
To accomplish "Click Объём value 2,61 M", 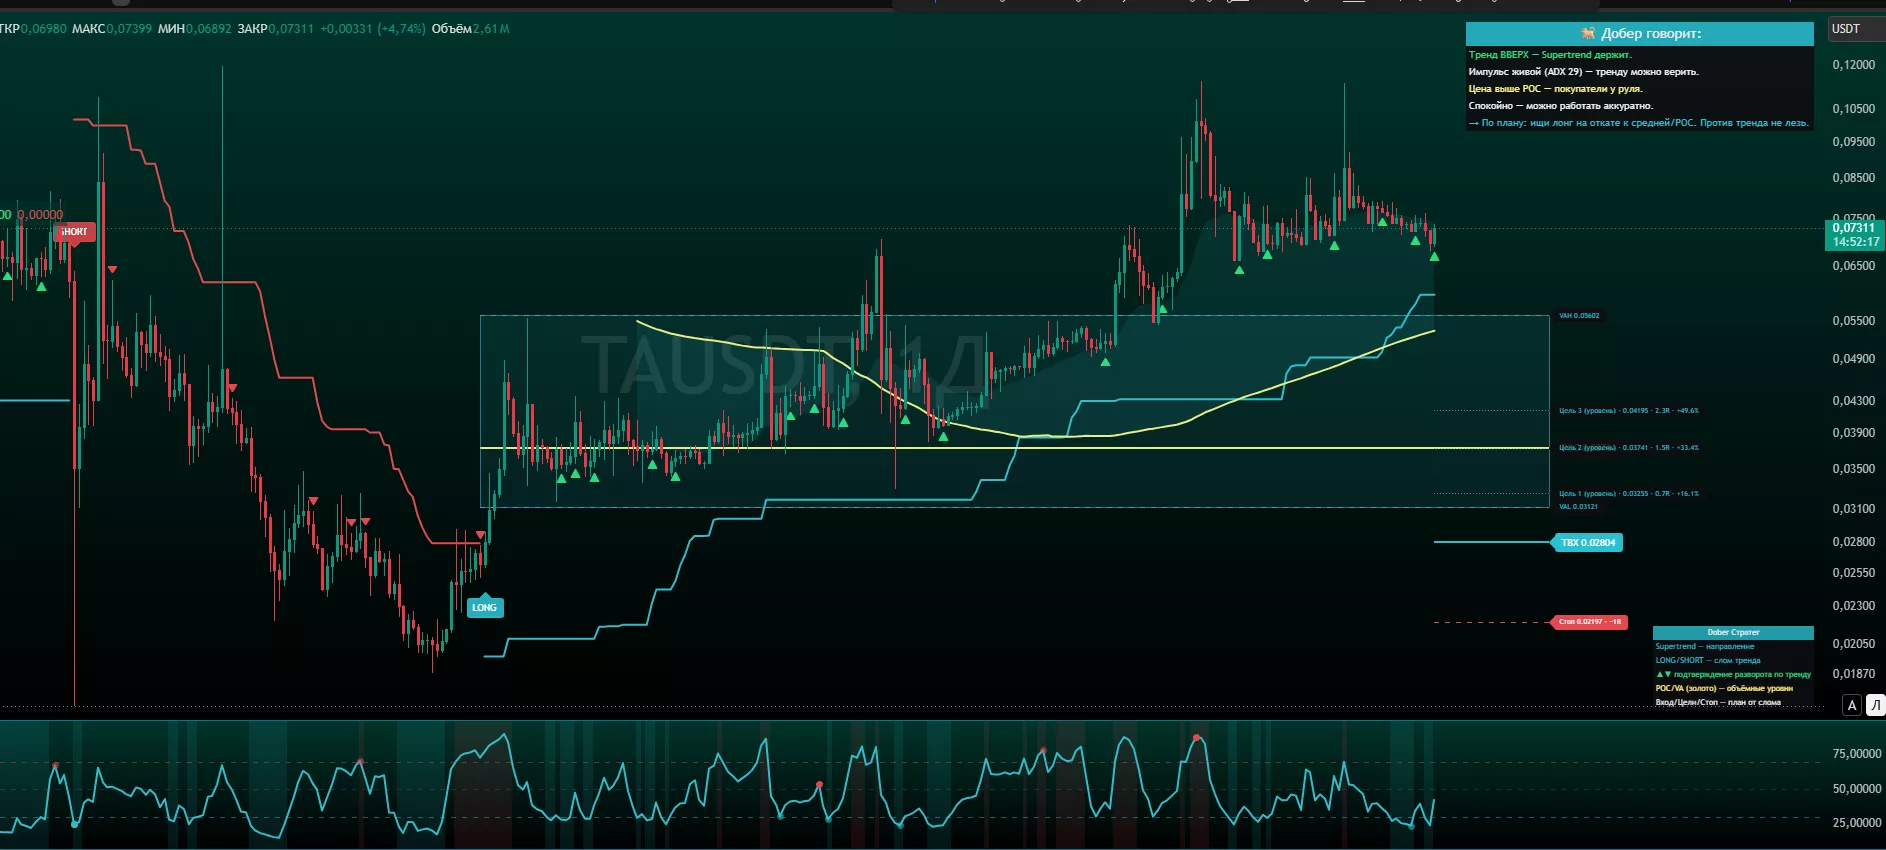I will pyautogui.click(x=491, y=29).
